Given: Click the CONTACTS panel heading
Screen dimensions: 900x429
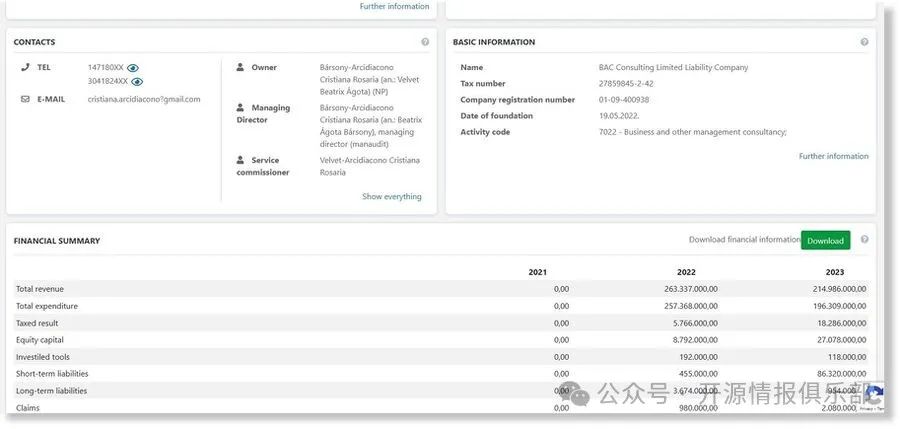Looking at the screenshot, I should tap(34, 42).
